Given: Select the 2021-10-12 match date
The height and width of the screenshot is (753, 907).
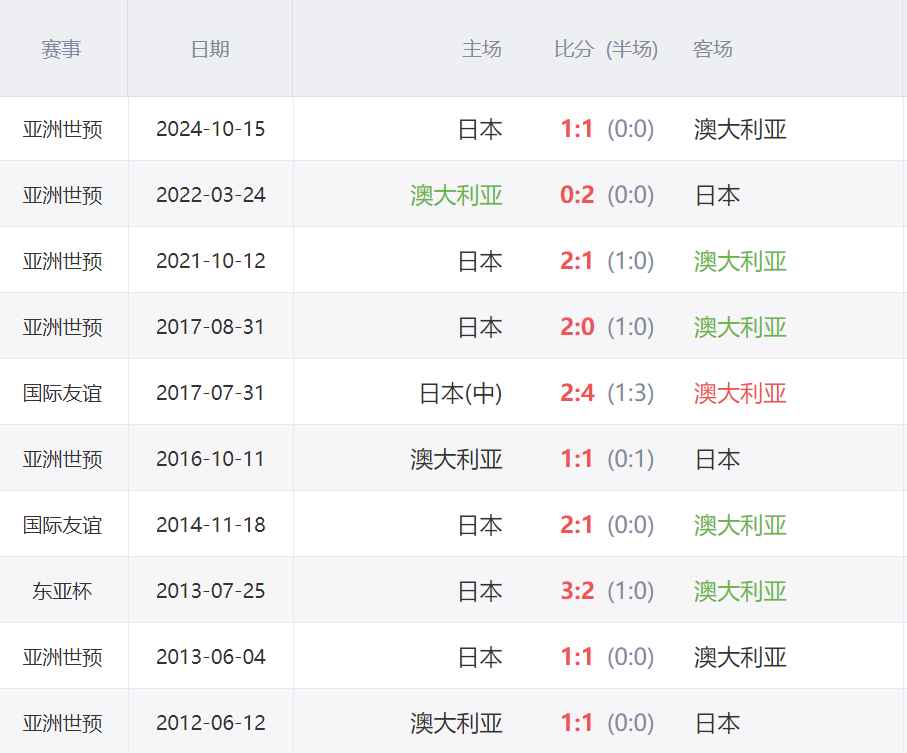Looking at the screenshot, I should coord(211,261).
